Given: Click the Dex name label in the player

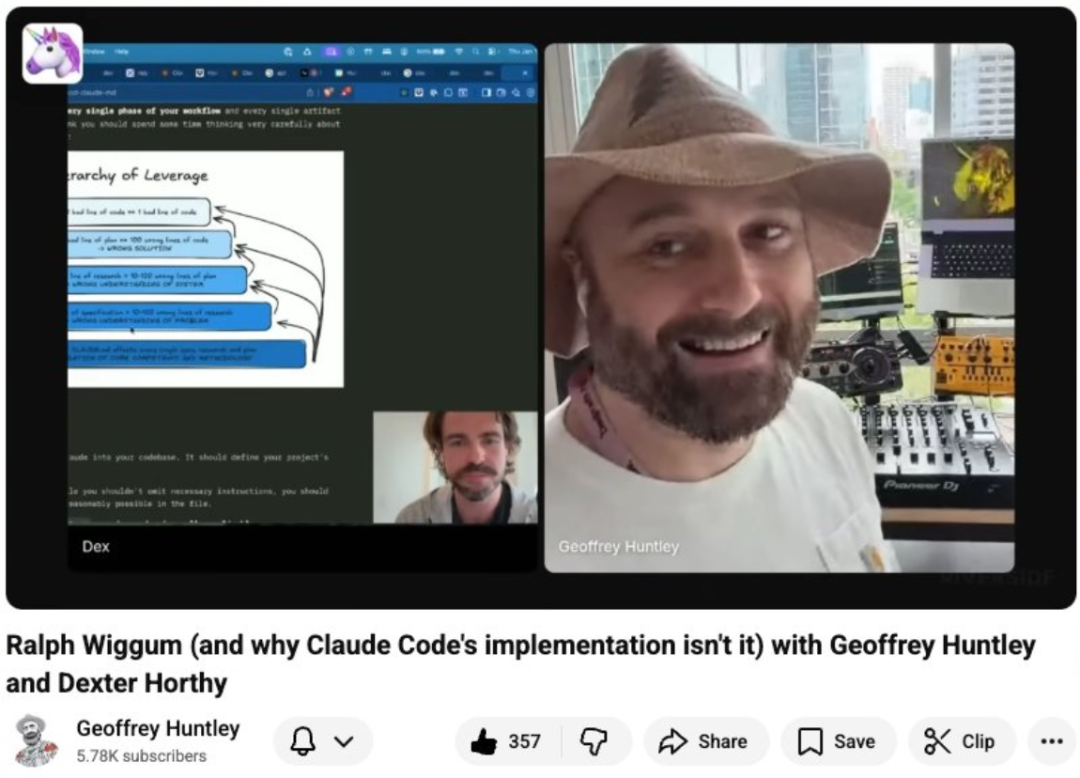Looking at the screenshot, I should (x=96, y=546).
